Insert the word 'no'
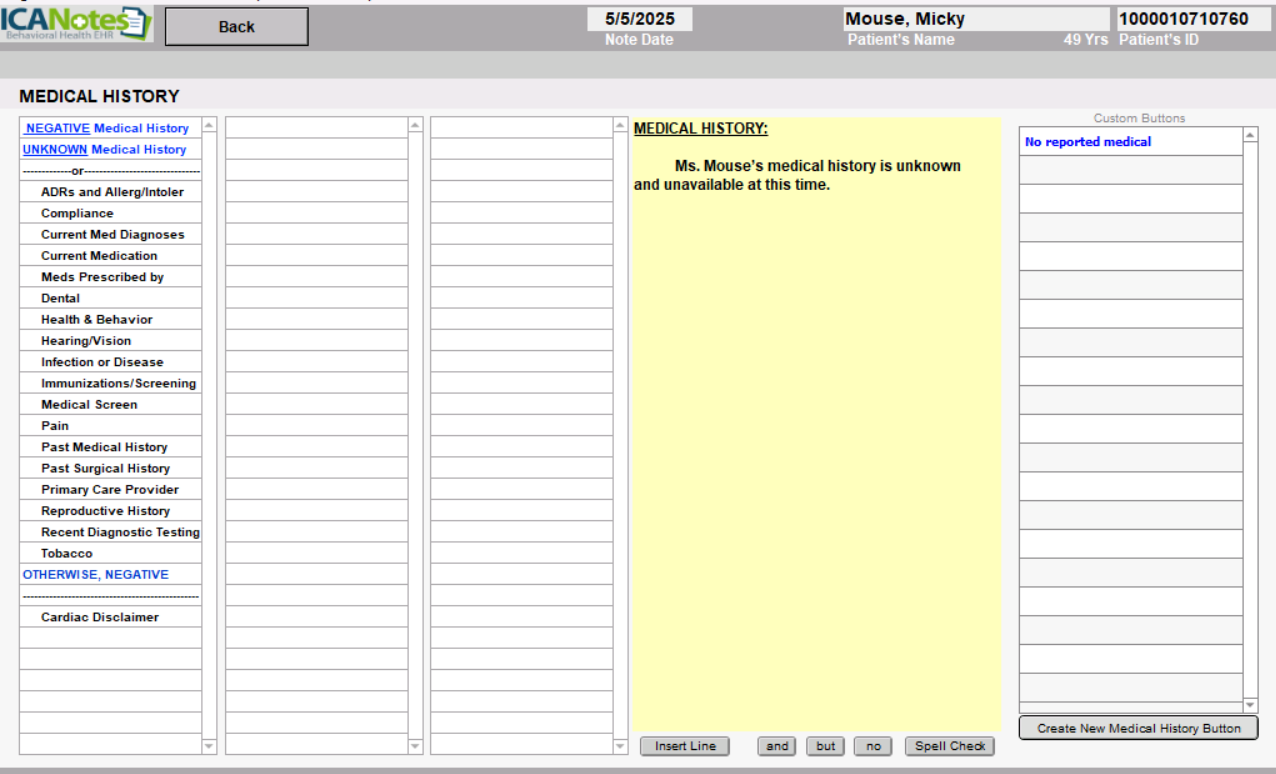The width and height of the screenshot is (1276, 774). (x=873, y=746)
